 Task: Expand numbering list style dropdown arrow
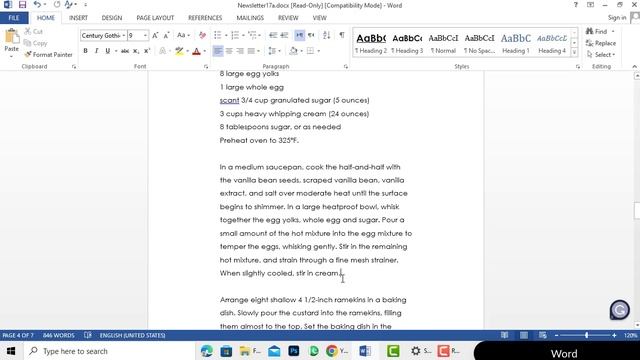pyautogui.click(x=243, y=36)
